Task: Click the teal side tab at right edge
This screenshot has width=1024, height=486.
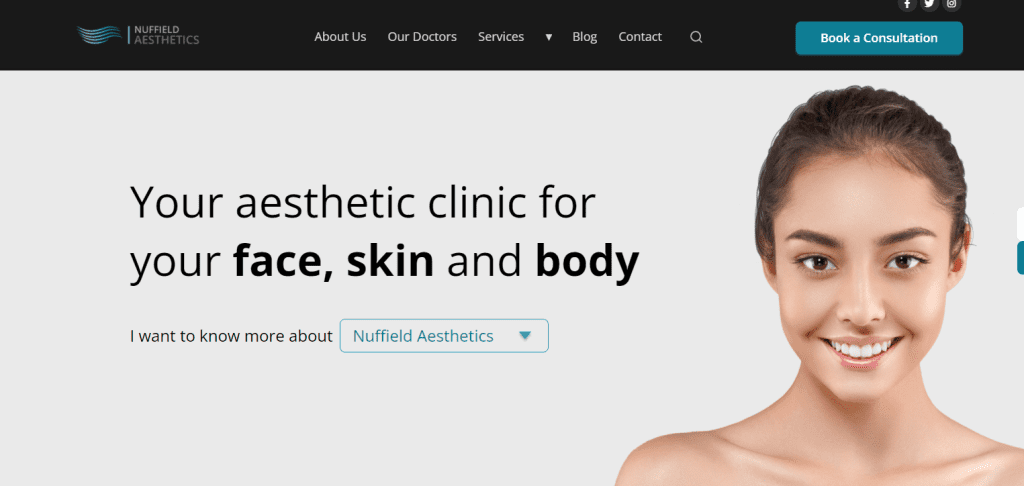Action: click(x=1020, y=257)
